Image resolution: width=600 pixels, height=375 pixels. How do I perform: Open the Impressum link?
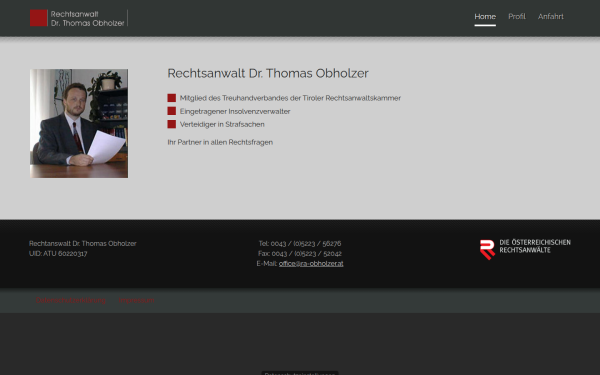tap(136, 300)
